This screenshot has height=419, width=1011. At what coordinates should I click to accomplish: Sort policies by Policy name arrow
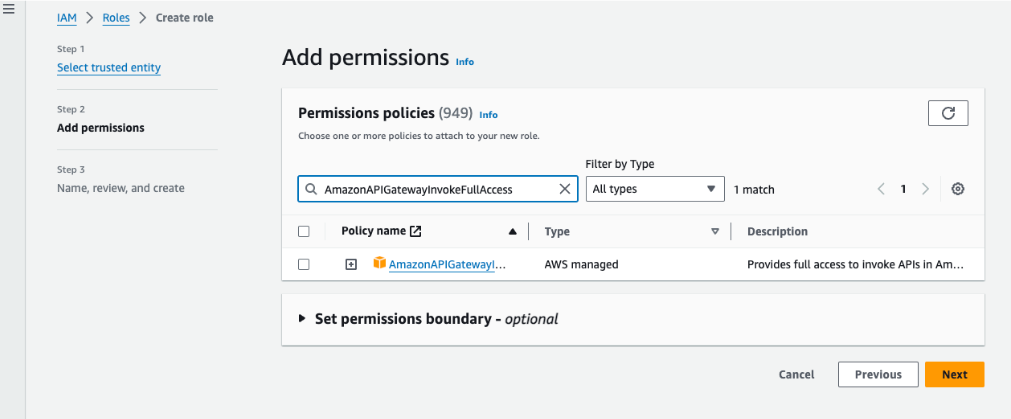pyautogui.click(x=513, y=231)
